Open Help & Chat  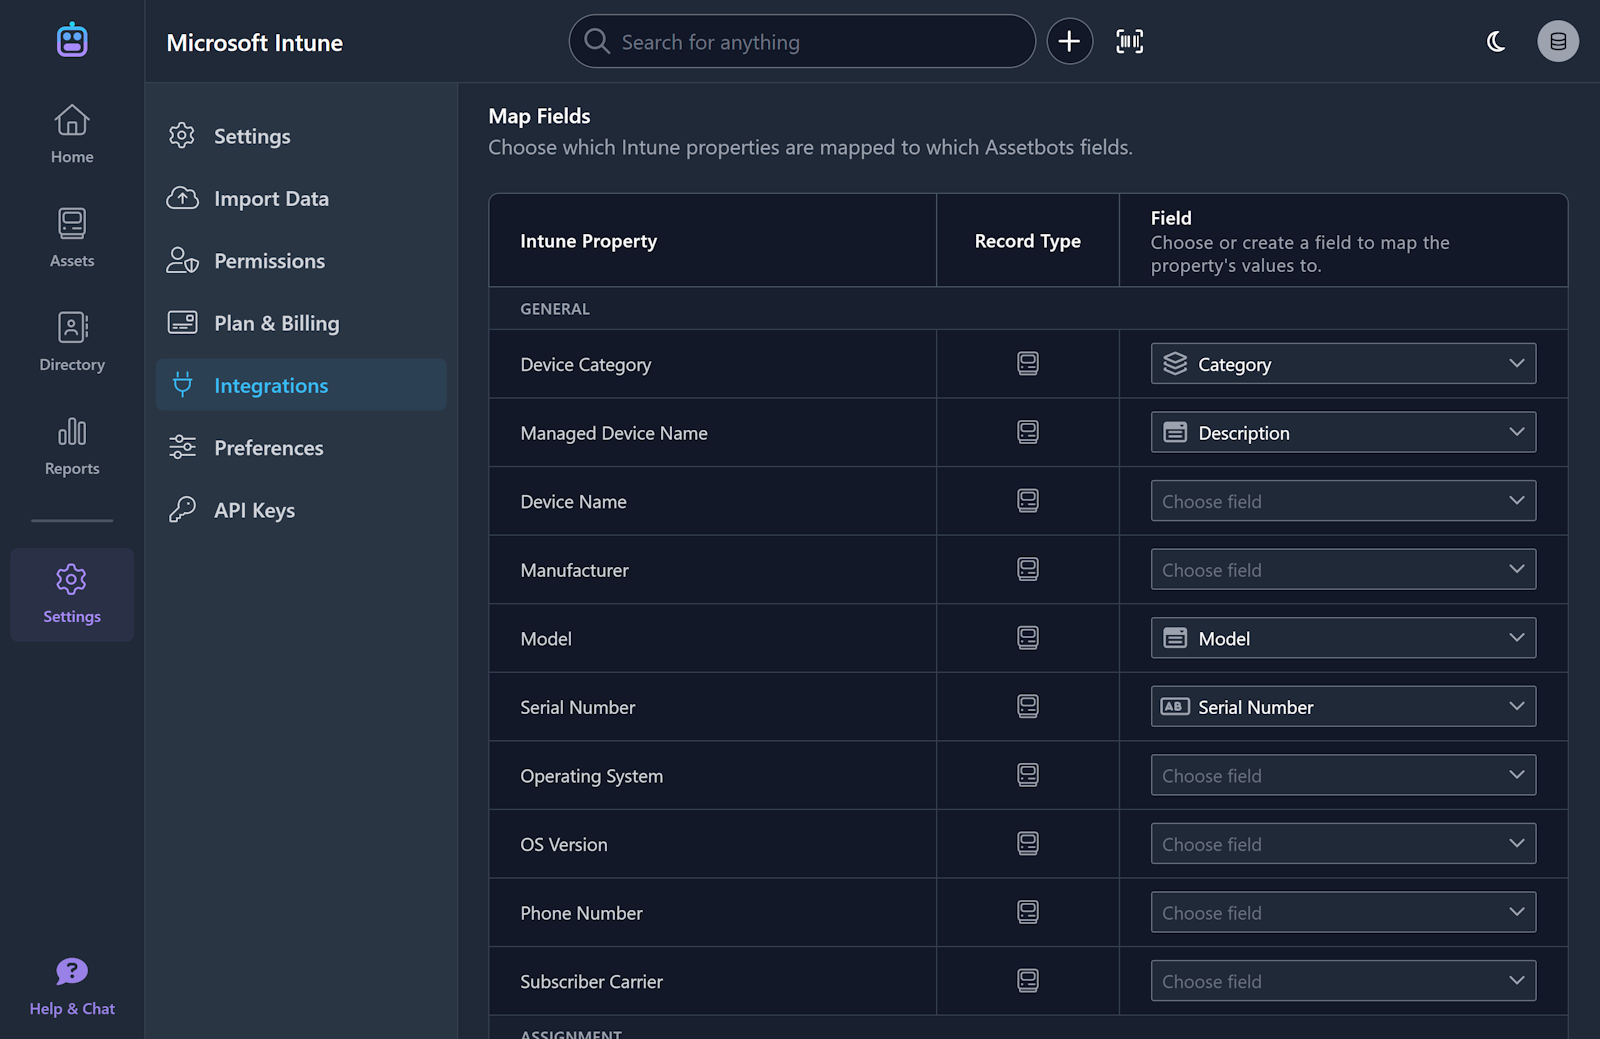[72, 987]
